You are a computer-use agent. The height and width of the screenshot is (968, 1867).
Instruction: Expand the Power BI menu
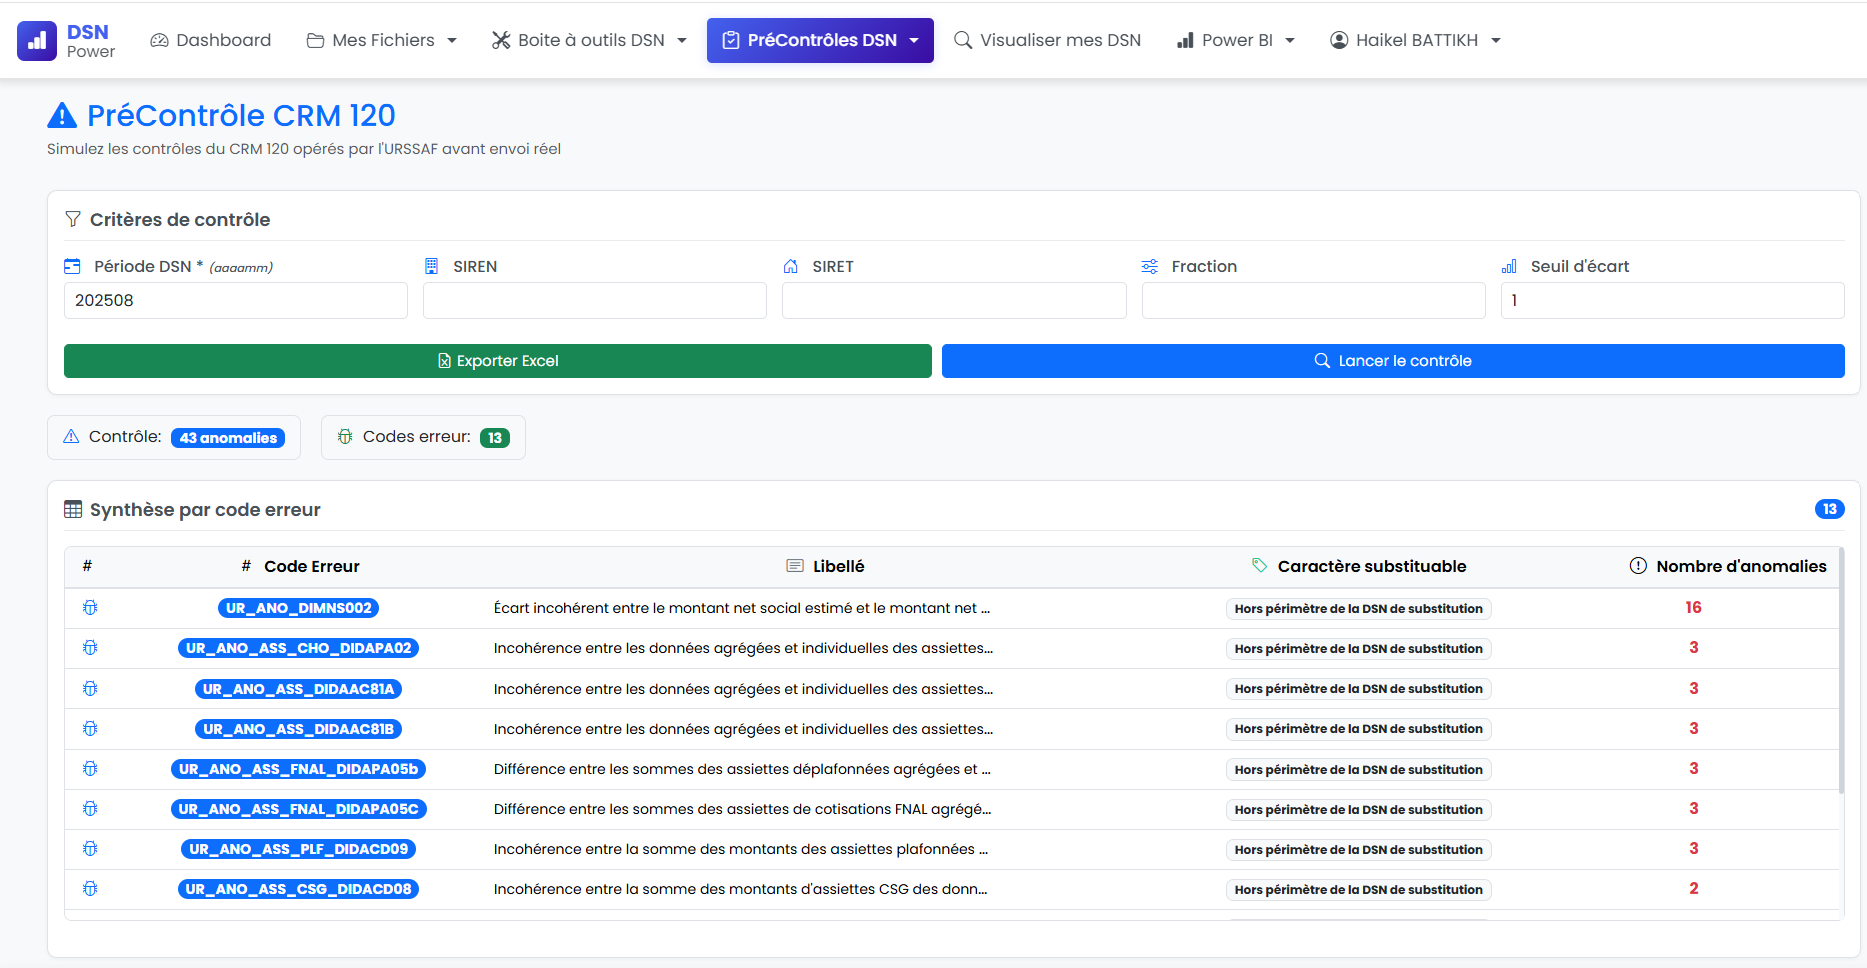pos(1235,41)
